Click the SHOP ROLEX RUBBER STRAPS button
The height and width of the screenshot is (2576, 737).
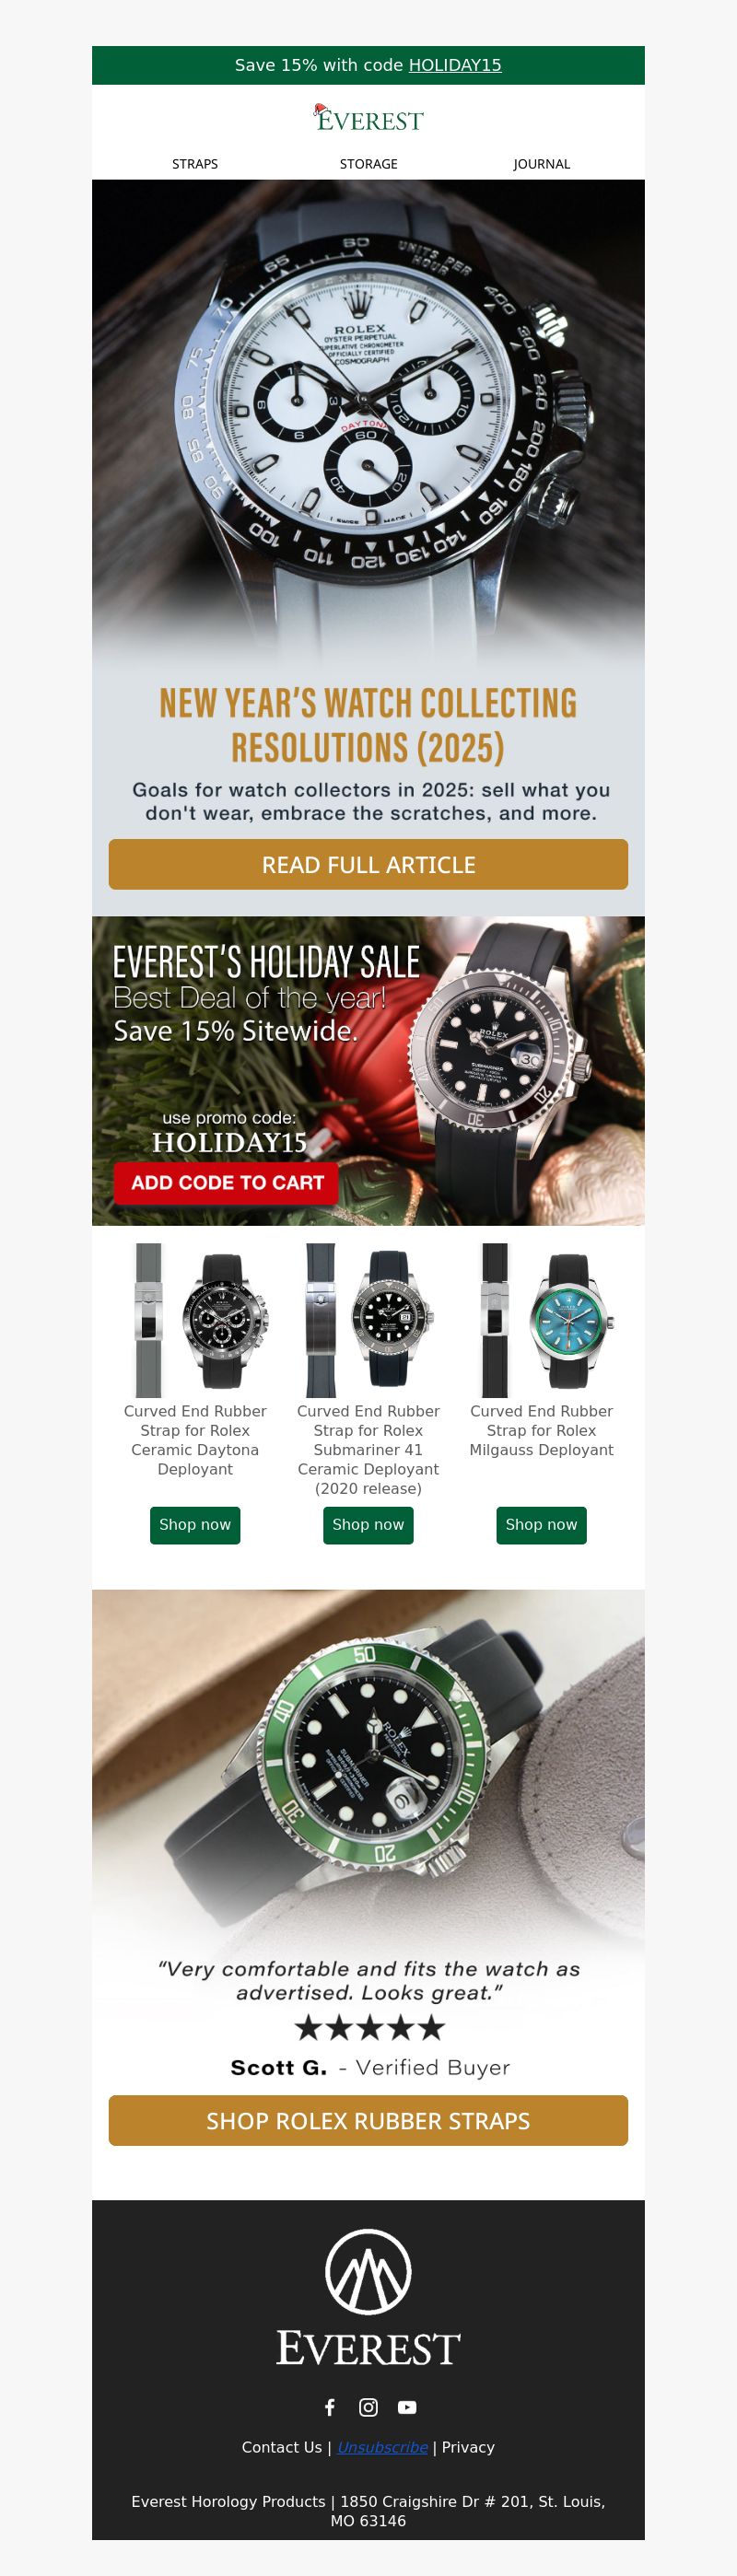tap(368, 2120)
